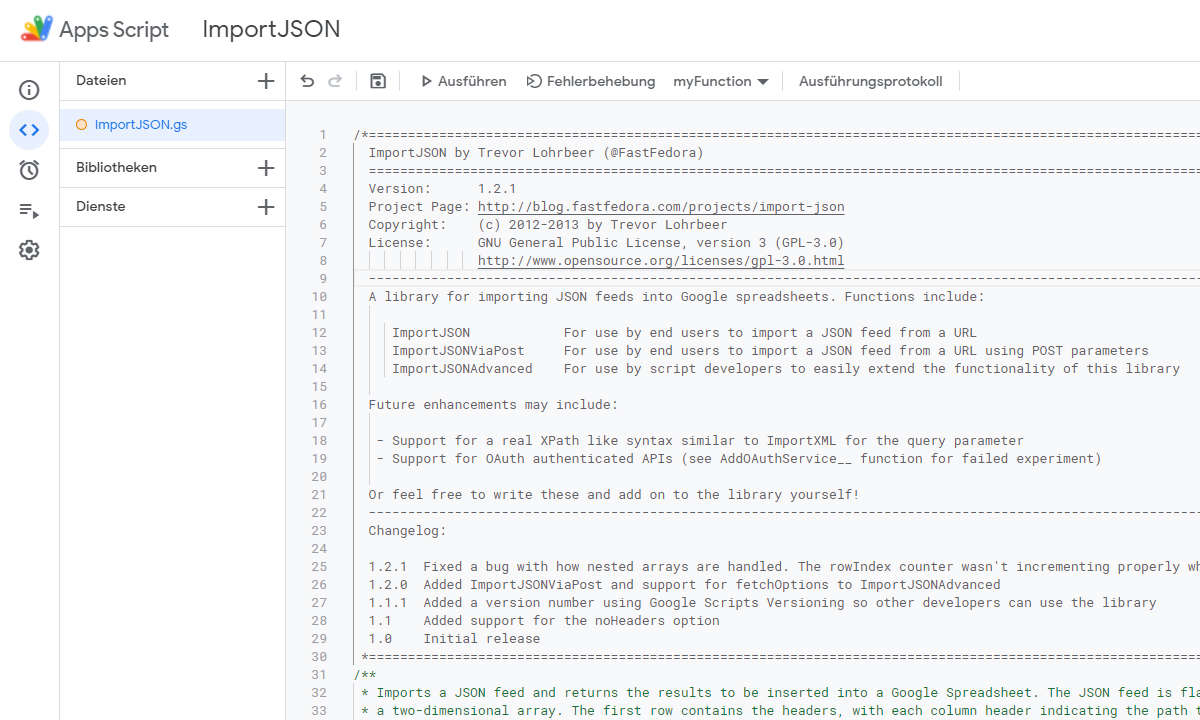Save the project with disk icon
The width and height of the screenshot is (1200, 720).
pos(378,81)
